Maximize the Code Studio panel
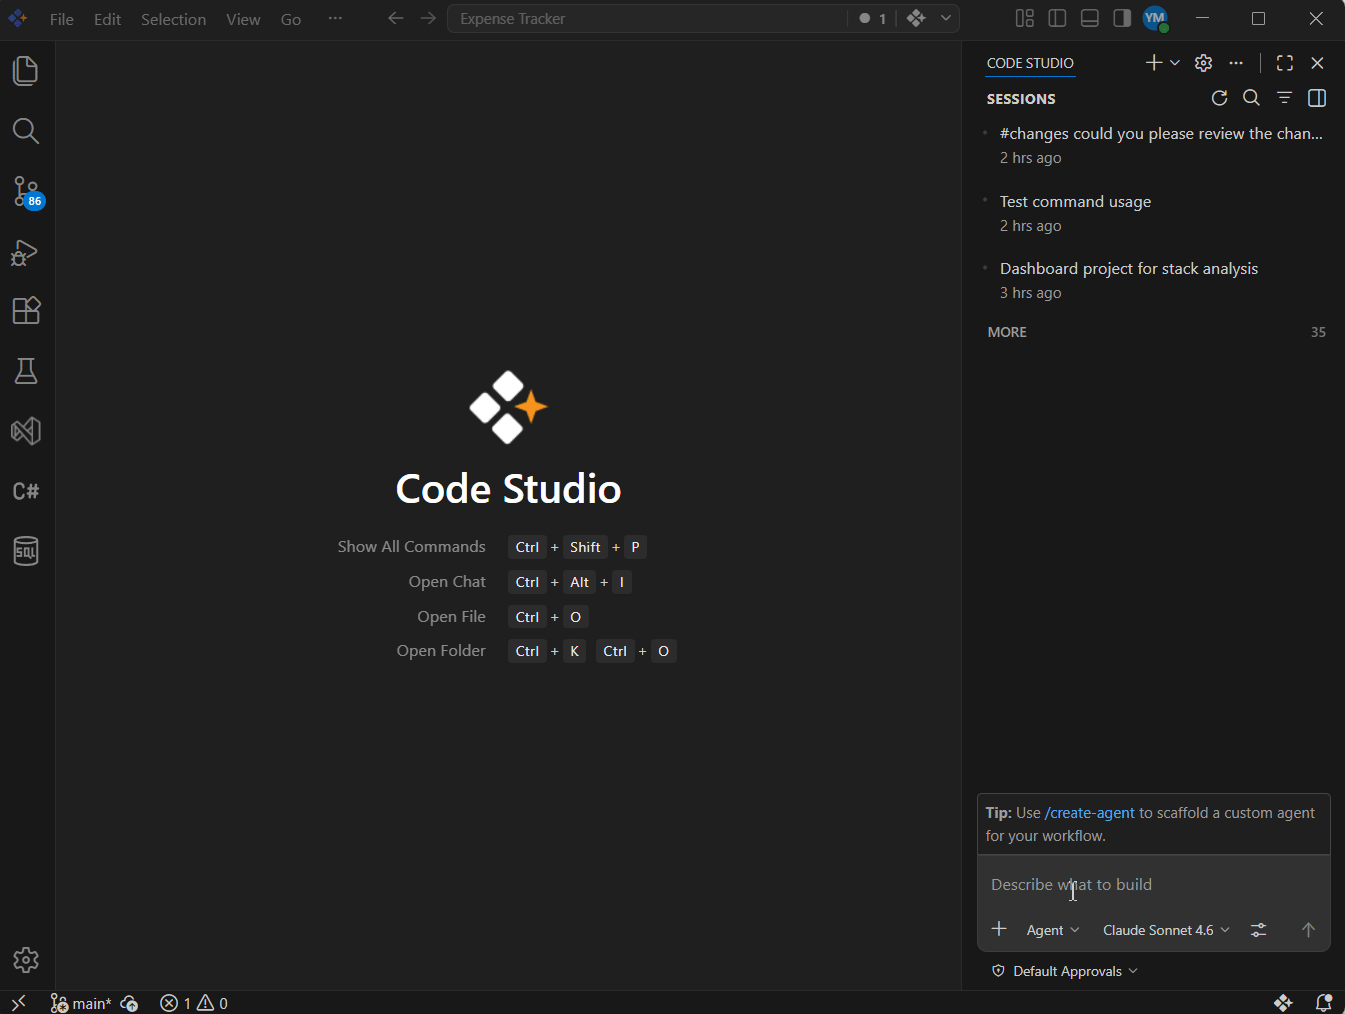 click(1285, 63)
